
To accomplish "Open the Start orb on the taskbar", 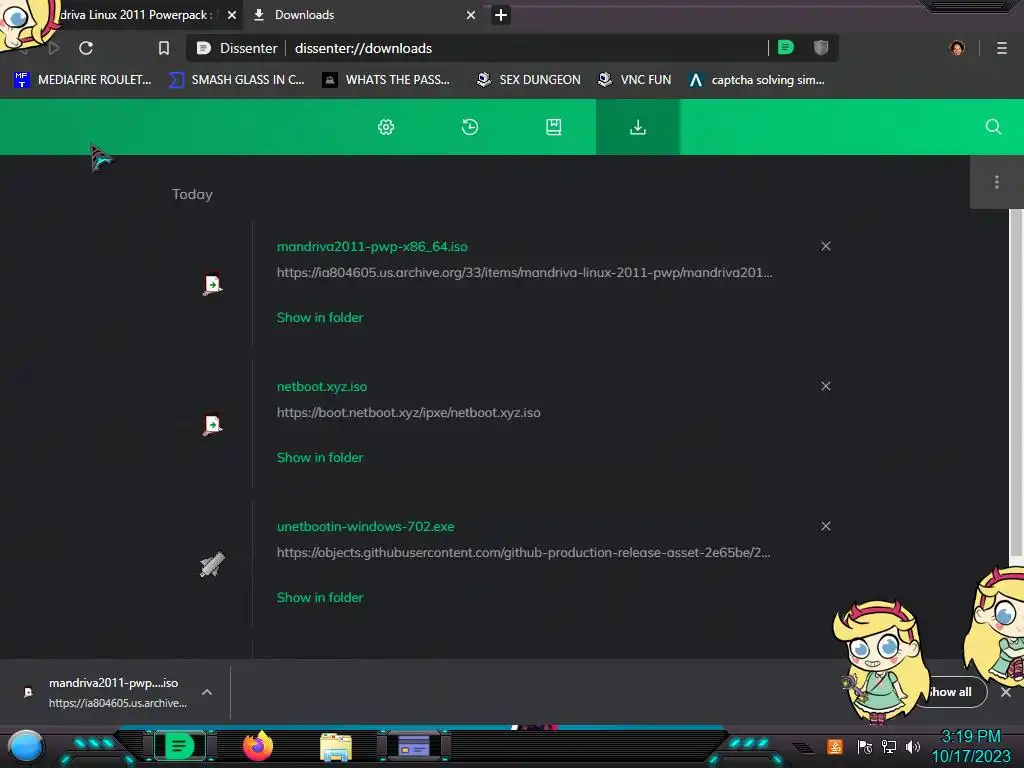I will (x=26, y=746).
